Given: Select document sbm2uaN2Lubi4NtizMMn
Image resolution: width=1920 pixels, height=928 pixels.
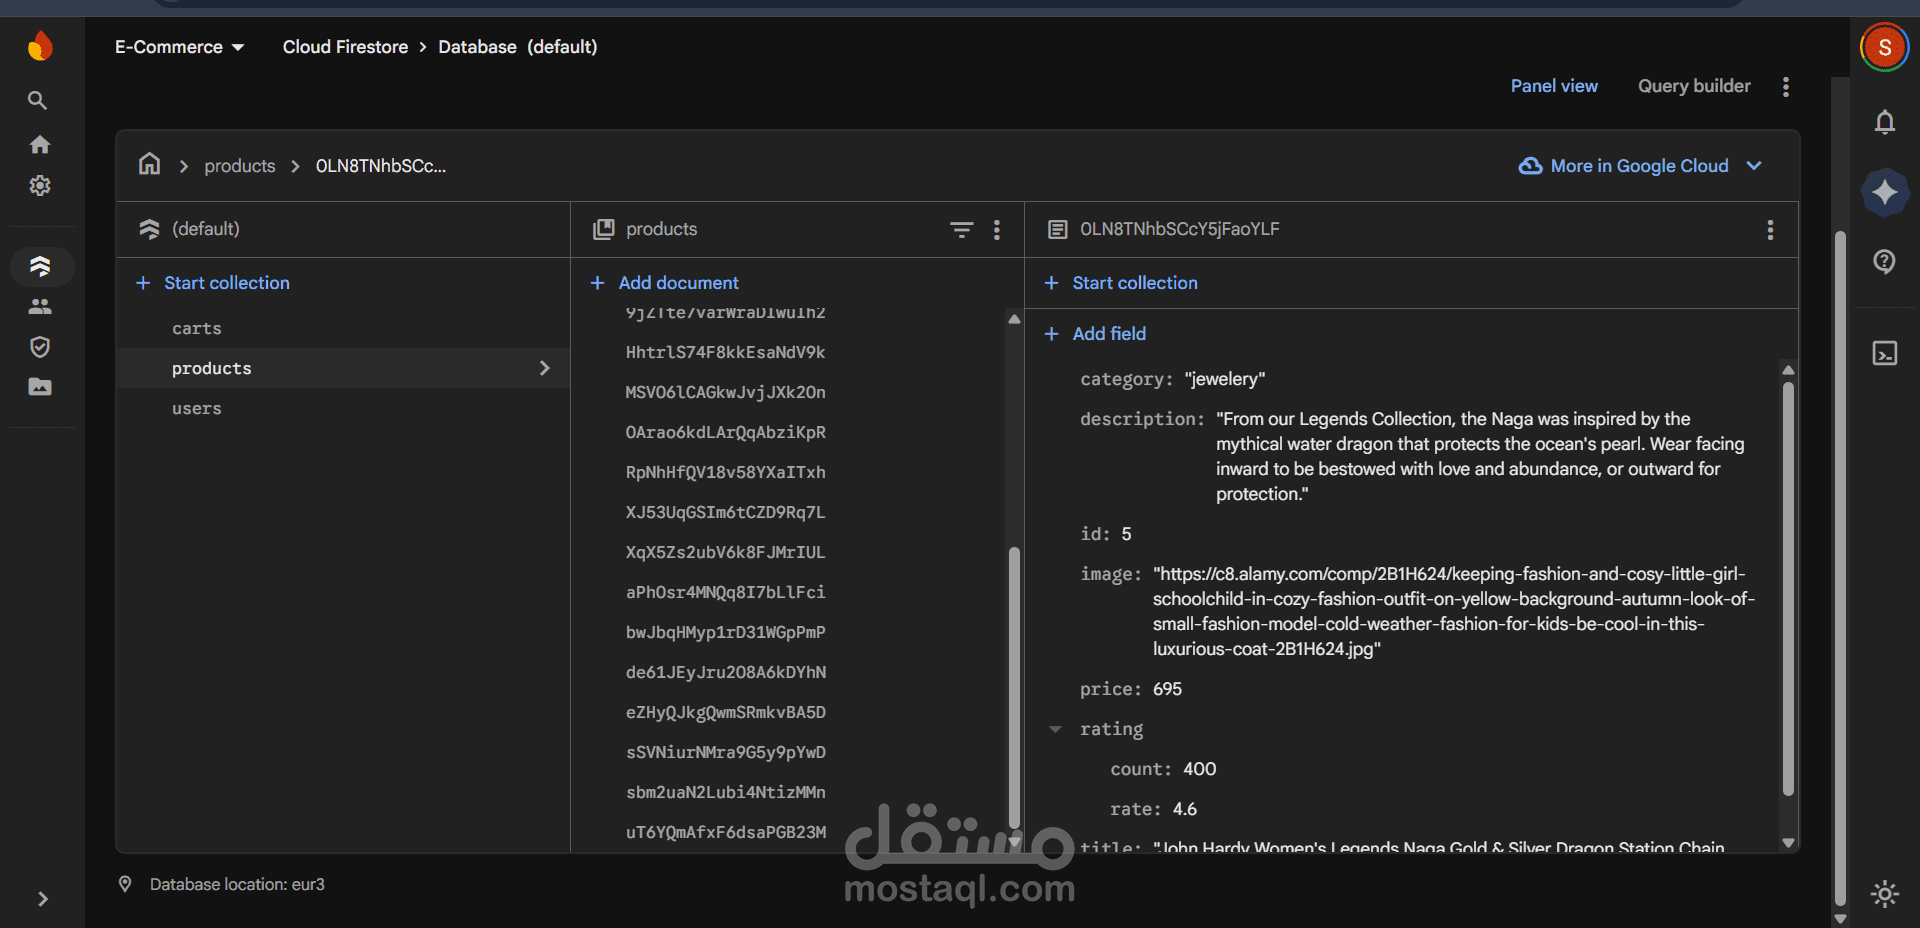Looking at the screenshot, I should click(726, 792).
